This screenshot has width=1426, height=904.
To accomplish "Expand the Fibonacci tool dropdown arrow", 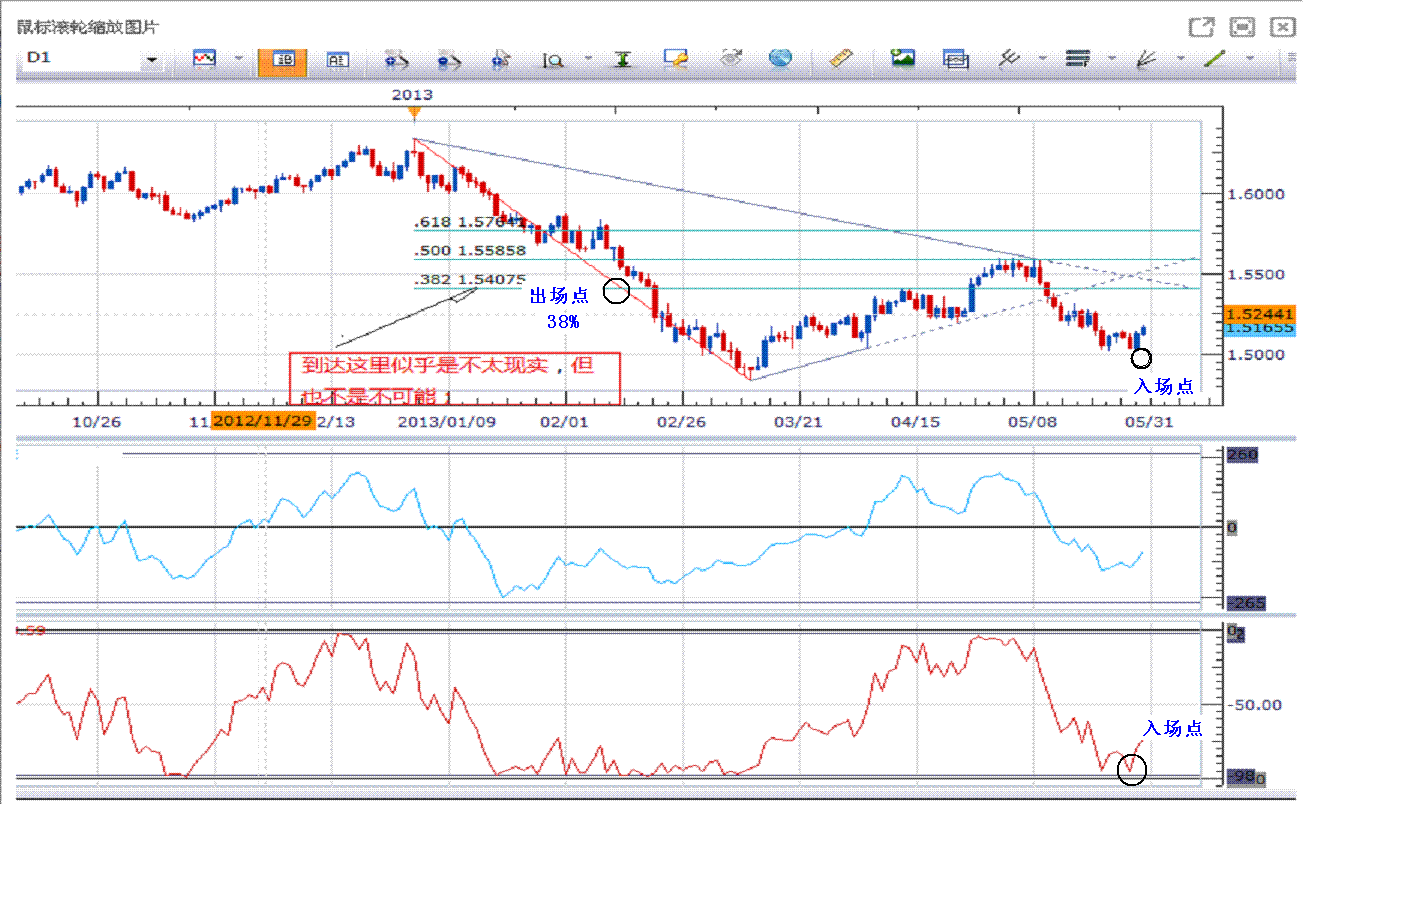I will 1111,59.
